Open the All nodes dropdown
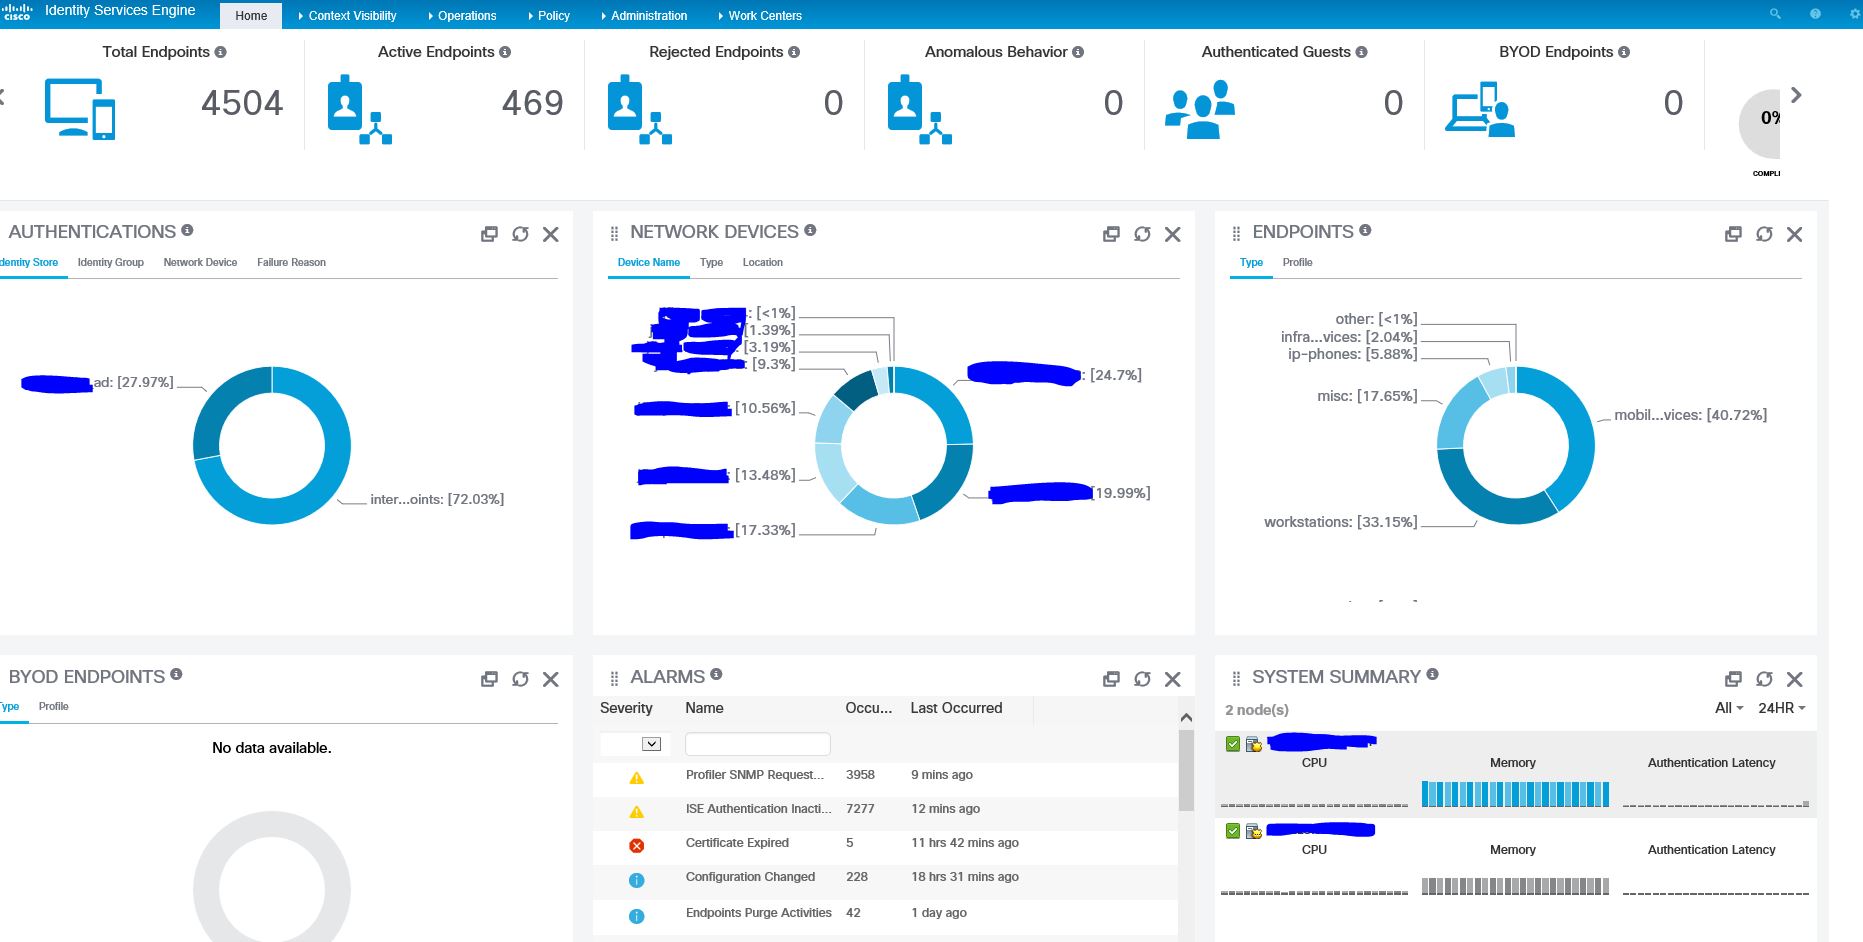 pos(1728,708)
